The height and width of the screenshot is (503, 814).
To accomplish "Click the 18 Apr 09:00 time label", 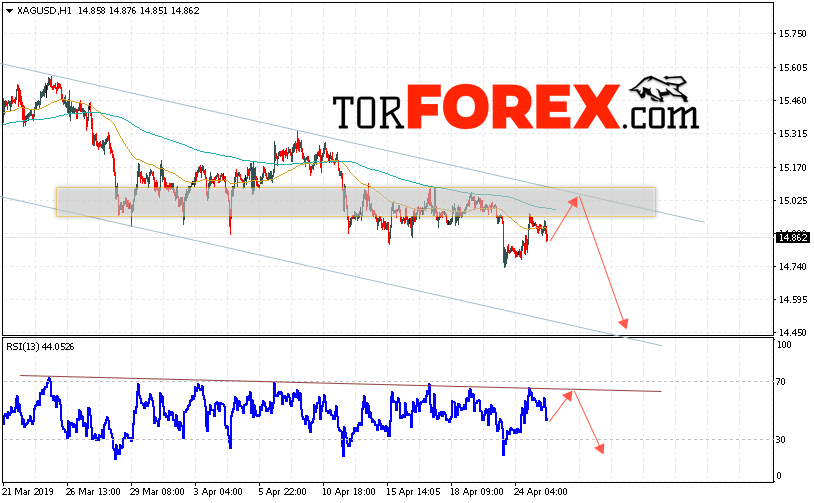I will coord(476,492).
